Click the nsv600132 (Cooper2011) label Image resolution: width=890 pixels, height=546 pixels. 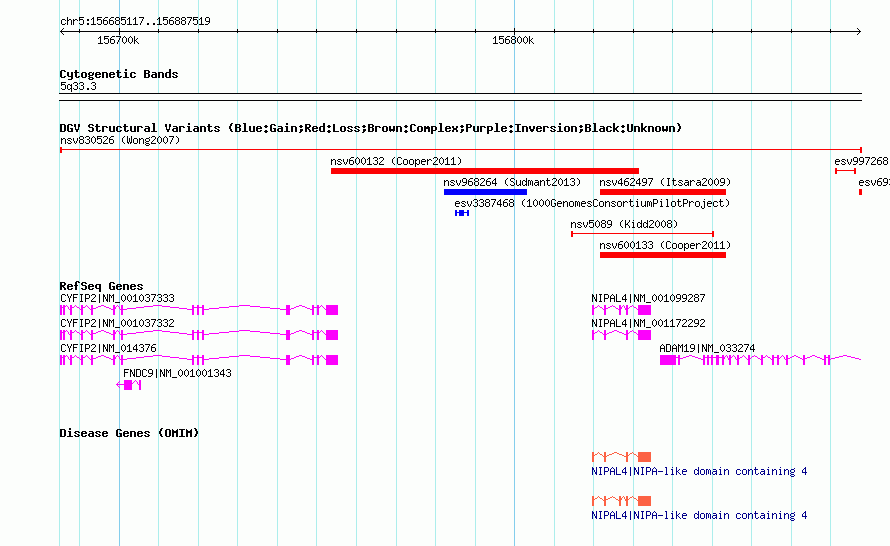coord(396,161)
